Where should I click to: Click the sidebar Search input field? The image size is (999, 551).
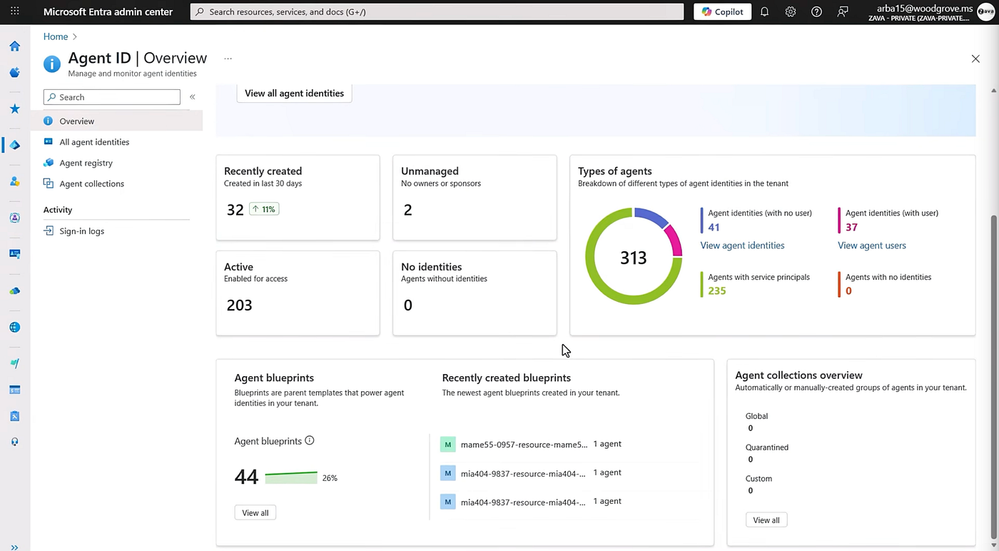point(112,97)
